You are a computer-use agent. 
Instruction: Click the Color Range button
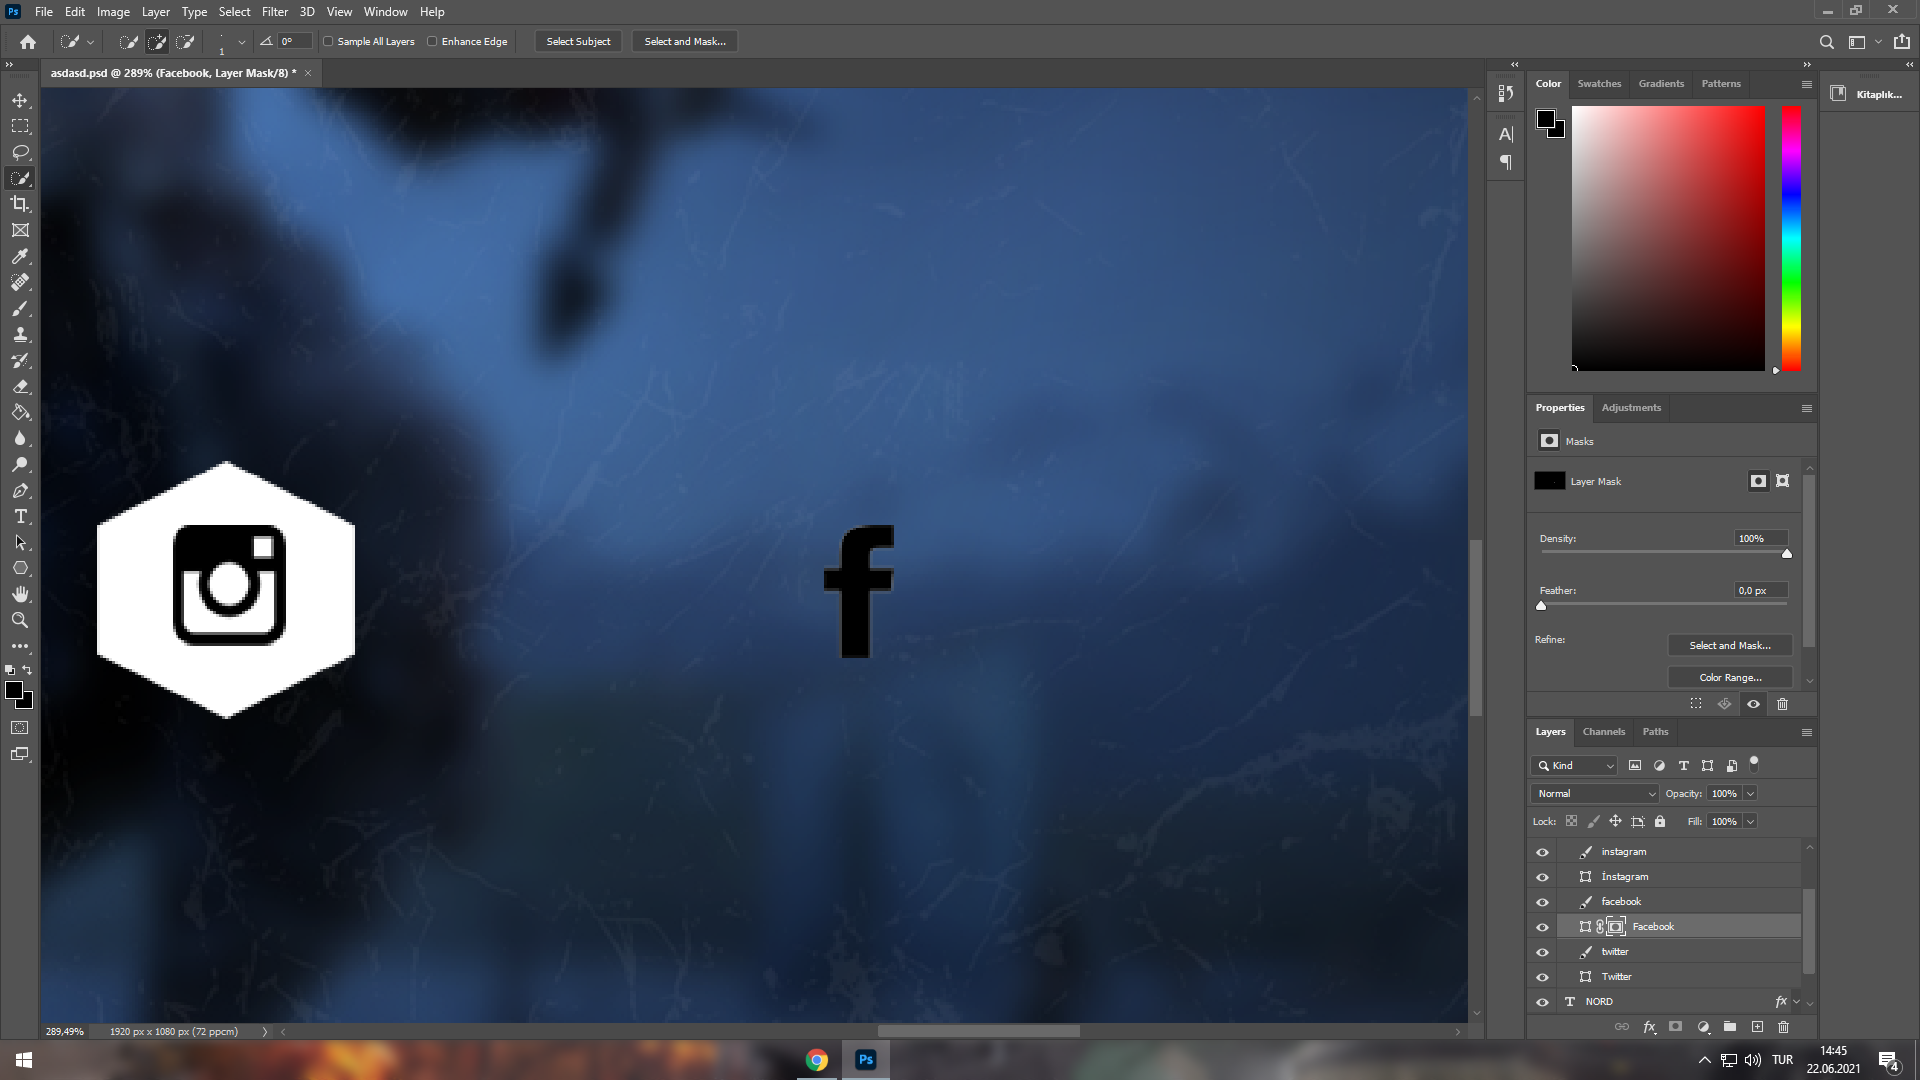[1729, 677]
